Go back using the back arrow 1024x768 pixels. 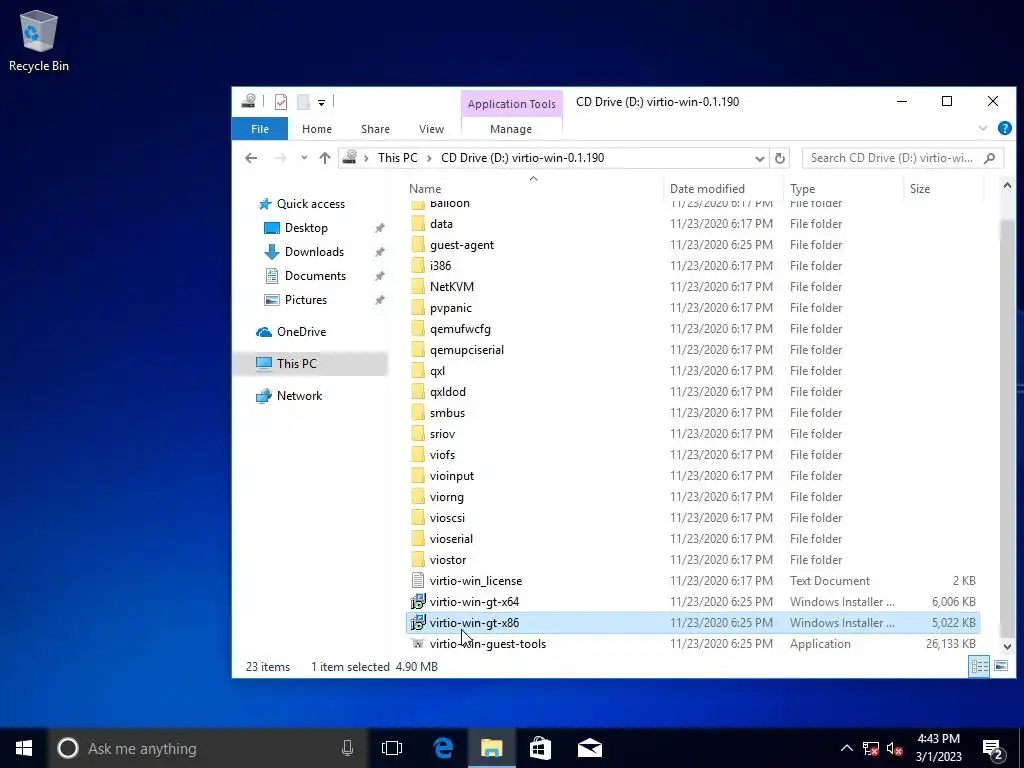[251, 157]
